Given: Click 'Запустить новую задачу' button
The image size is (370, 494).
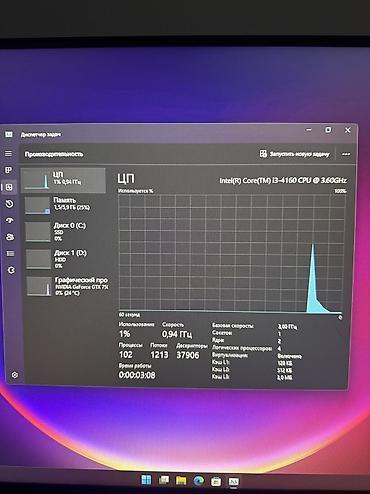Looking at the screenshot, I should pos(295,154).
